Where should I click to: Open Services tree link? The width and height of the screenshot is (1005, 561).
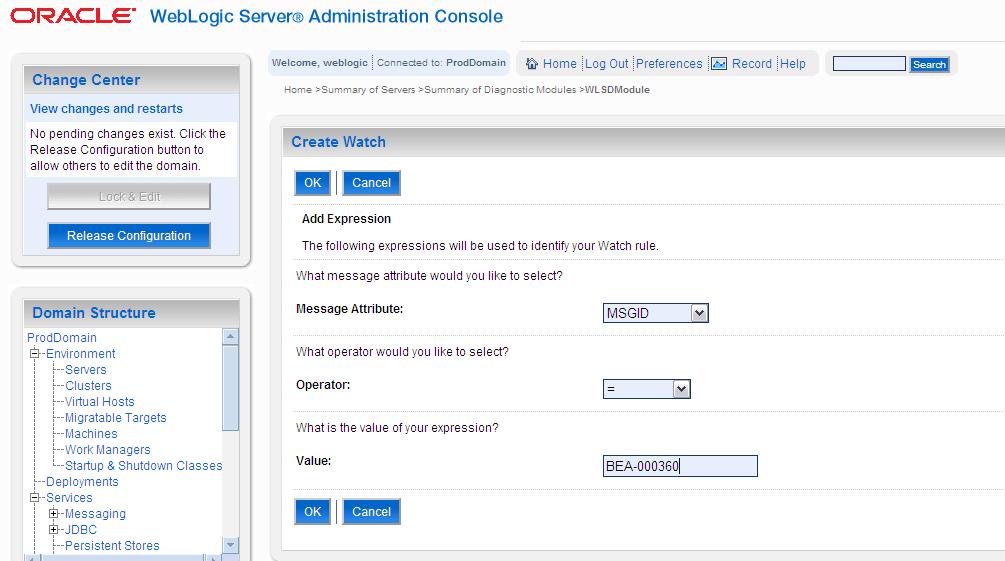click(69, 498)
